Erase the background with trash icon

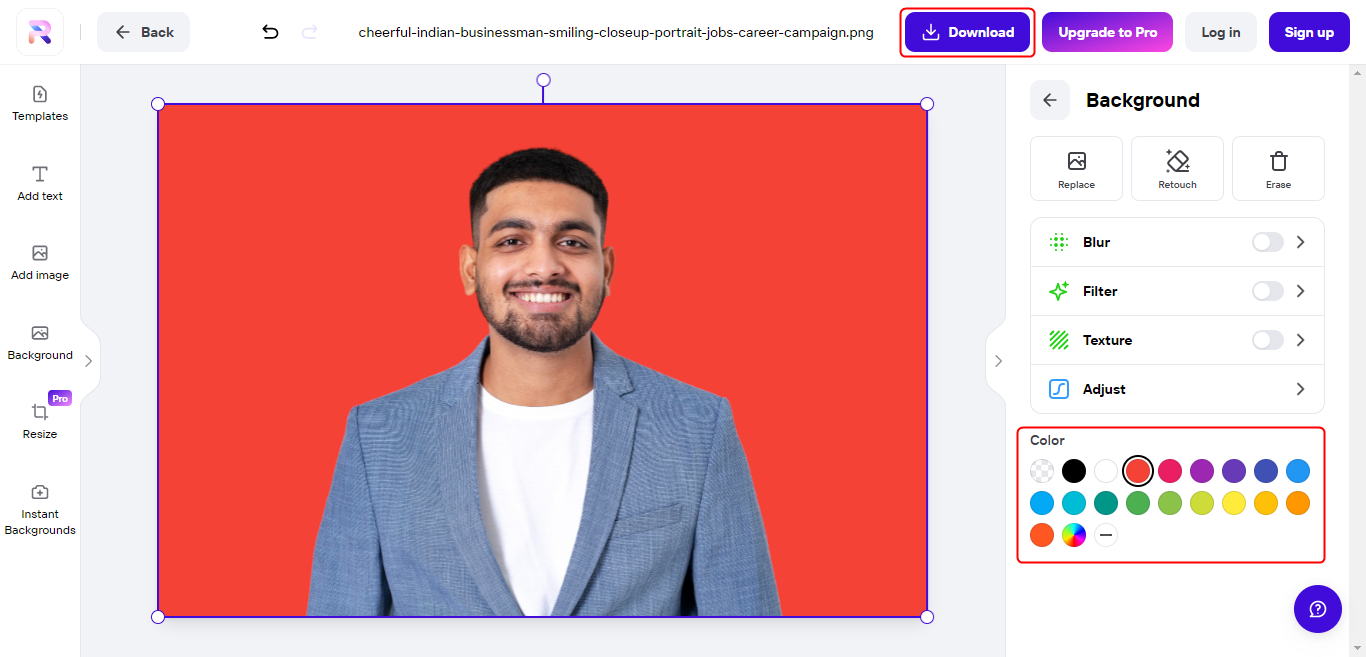1278,168
